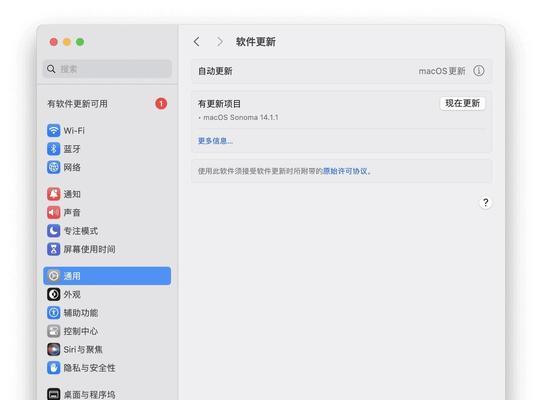Image resolution: width=542 pixels, height=400 pixels.
Task: Minimize with the yellow window button
Action: click(67, 42)
